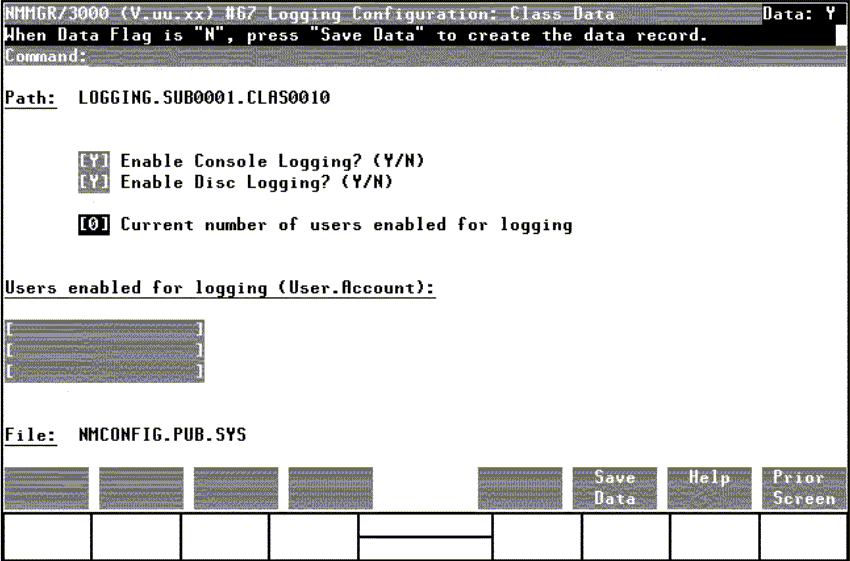Go back with Prior Screen key
Screen dimensions: 850x561
click(x=804, y=488)
